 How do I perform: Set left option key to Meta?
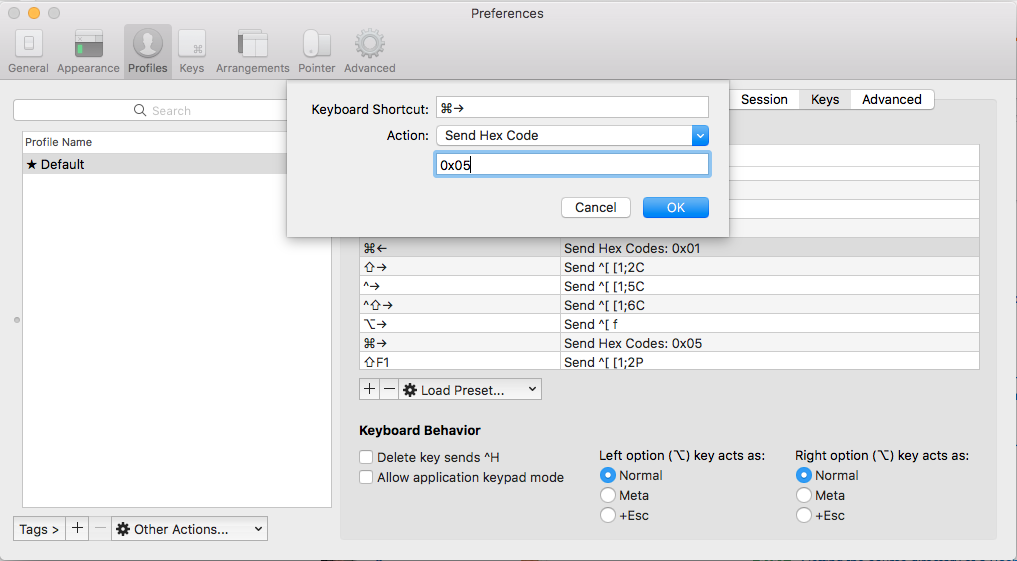tap(608, 495)
